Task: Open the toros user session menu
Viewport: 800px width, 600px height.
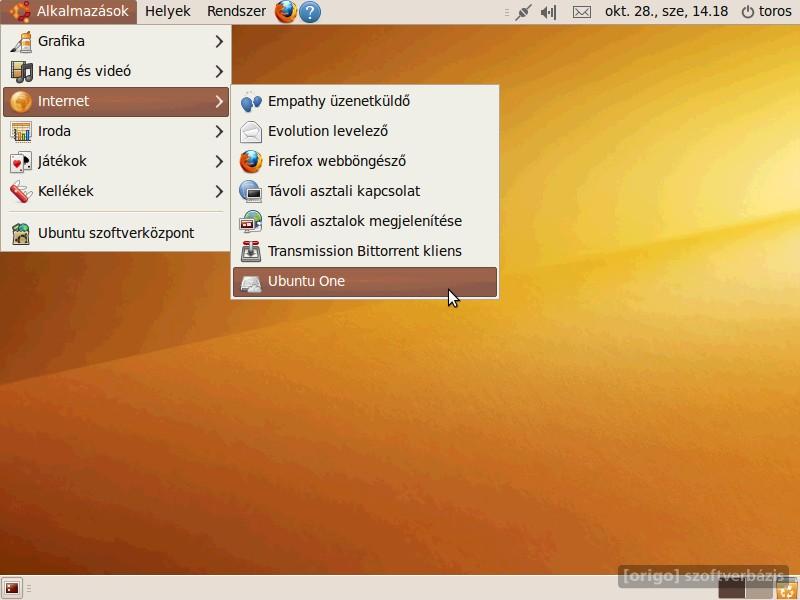Action: tap(766, 11)
